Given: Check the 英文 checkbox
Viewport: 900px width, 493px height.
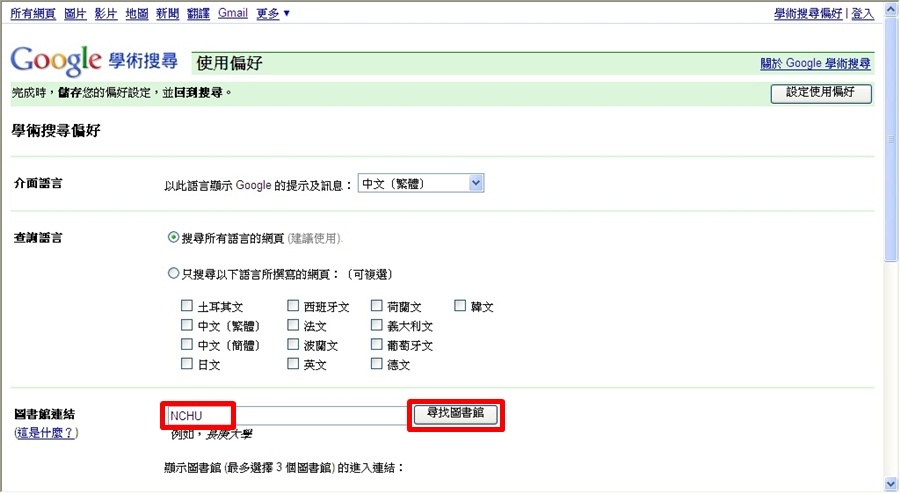Looking at the screenshot, I should (x=293, y=363).
